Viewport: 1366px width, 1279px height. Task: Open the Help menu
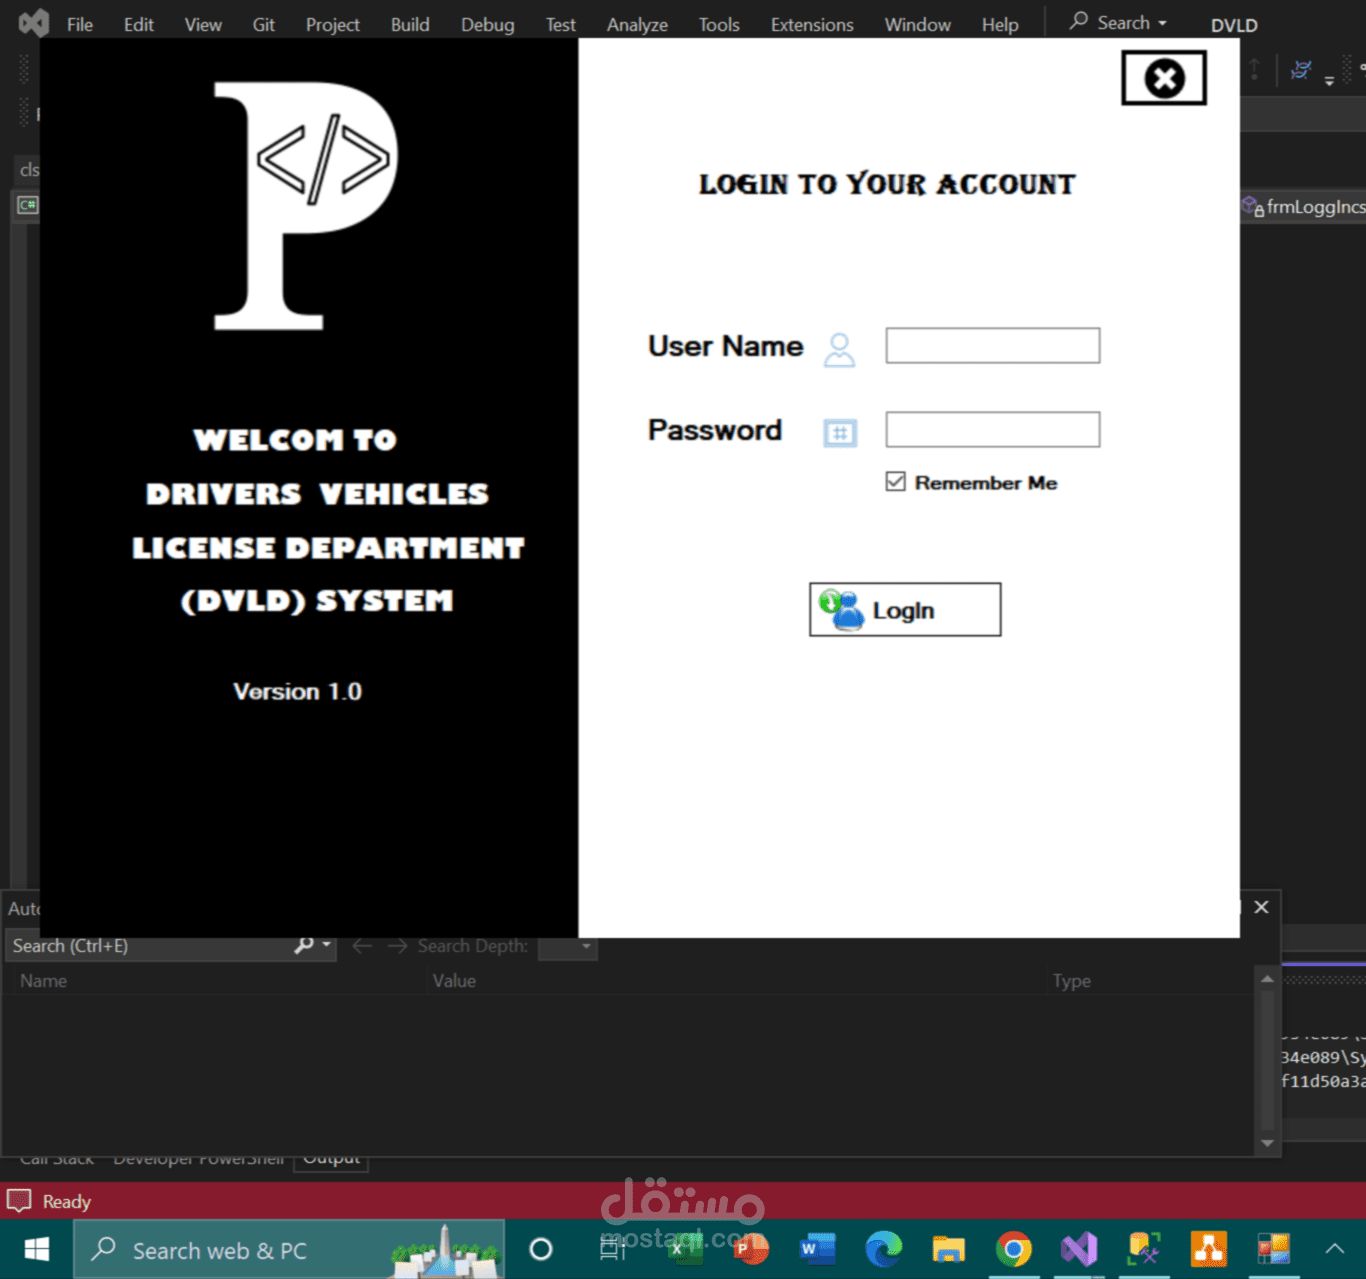tap(1000, 24)
